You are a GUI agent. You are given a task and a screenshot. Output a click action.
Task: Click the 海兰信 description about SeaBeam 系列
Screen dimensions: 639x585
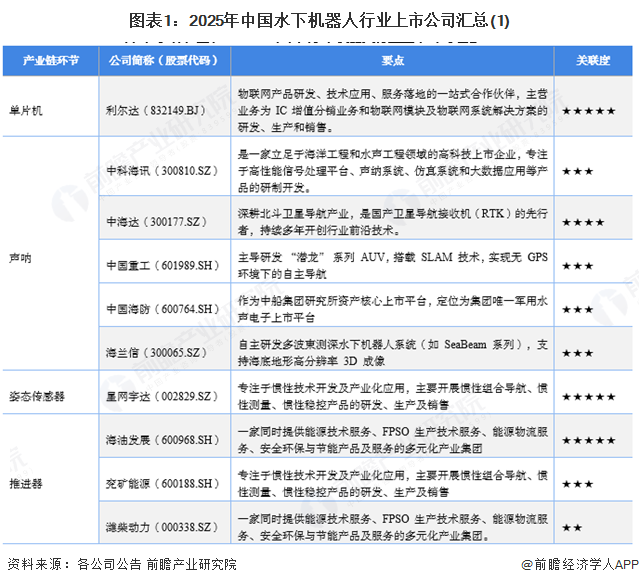tap(392, 353)
